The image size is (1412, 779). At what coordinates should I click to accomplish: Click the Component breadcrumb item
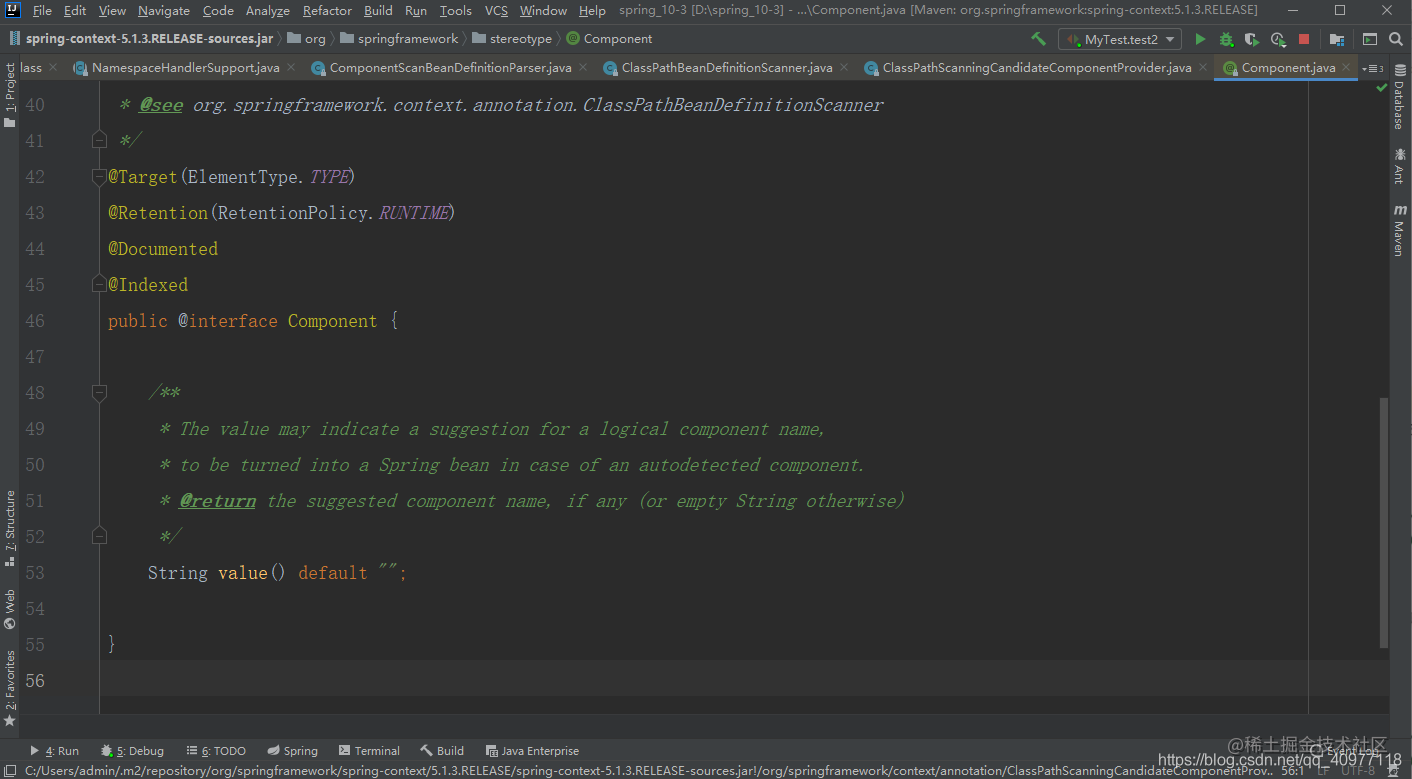[x=609, y=39]
